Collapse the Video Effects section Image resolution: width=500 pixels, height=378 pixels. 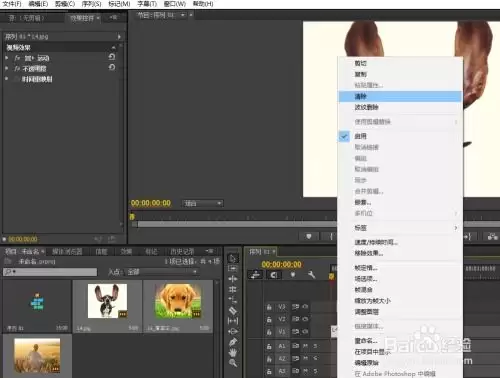pyautogui.click(x=113, y=47)
